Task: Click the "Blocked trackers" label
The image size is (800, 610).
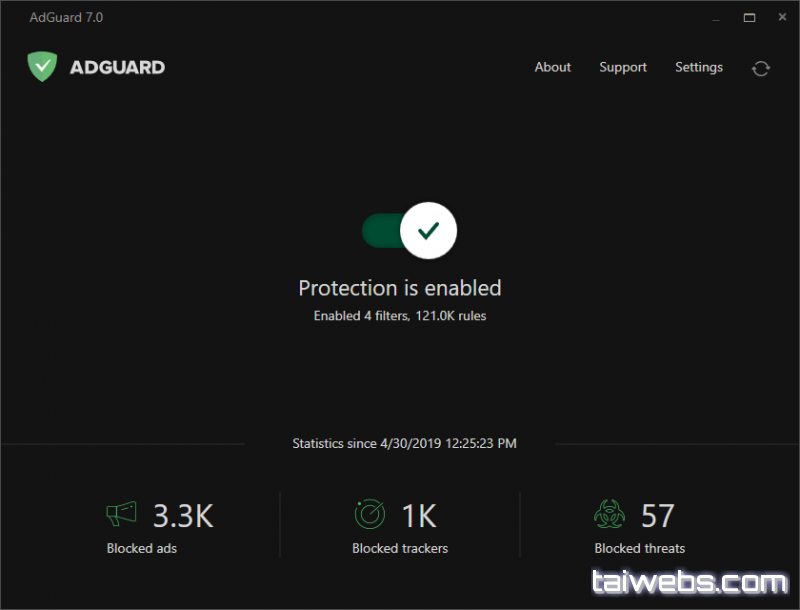Action: pos(400,548)
